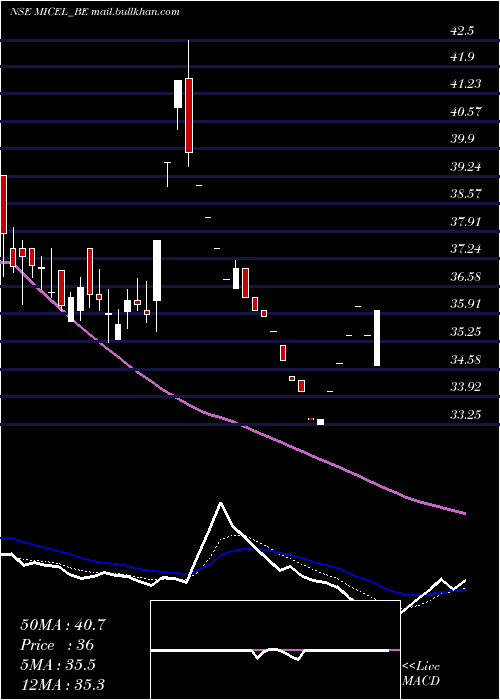500x700 pixels.
Task: Select the 39.24 price axis label
Action: [x=466, y=167]
